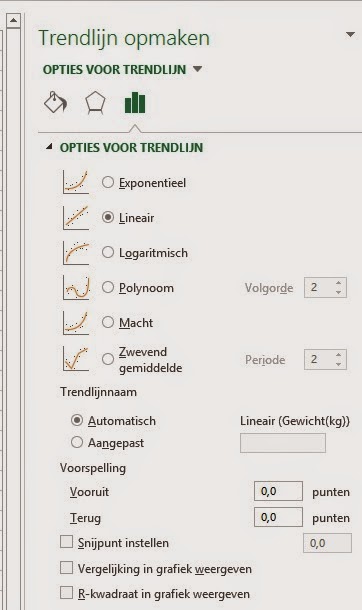This screenshot has height=610, width=362.
Task: Select the Macht radio button
Action: [108, 323]
